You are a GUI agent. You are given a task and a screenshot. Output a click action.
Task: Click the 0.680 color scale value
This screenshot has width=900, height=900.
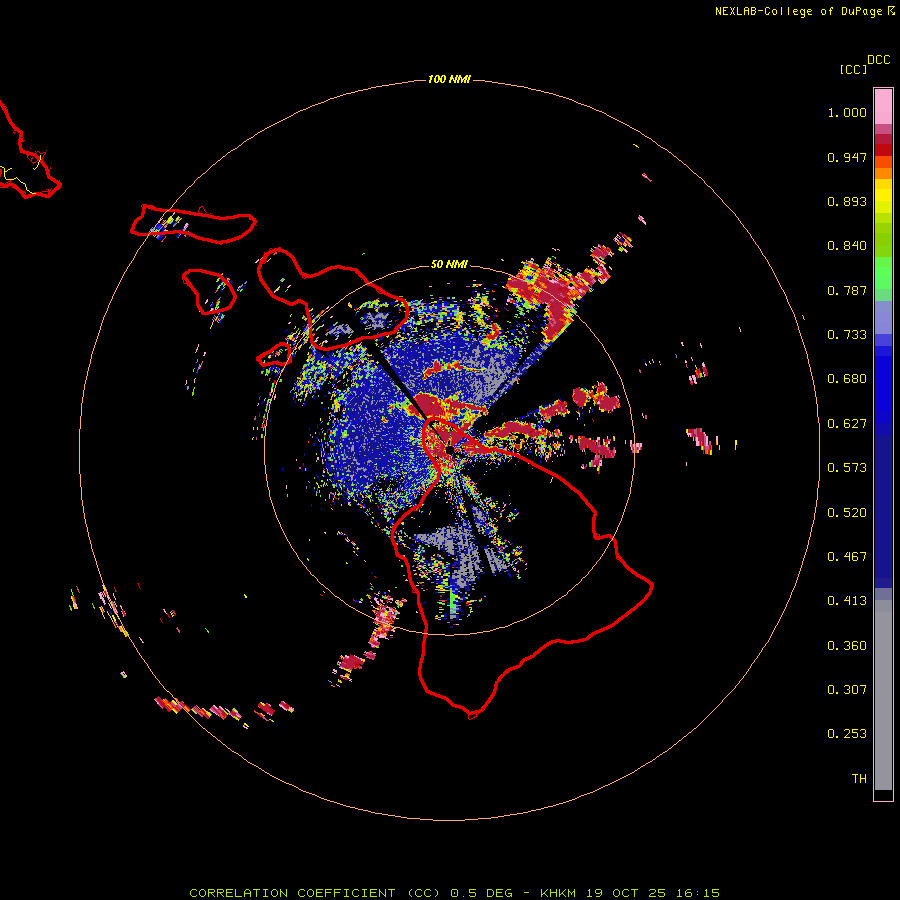pos(847,379)
